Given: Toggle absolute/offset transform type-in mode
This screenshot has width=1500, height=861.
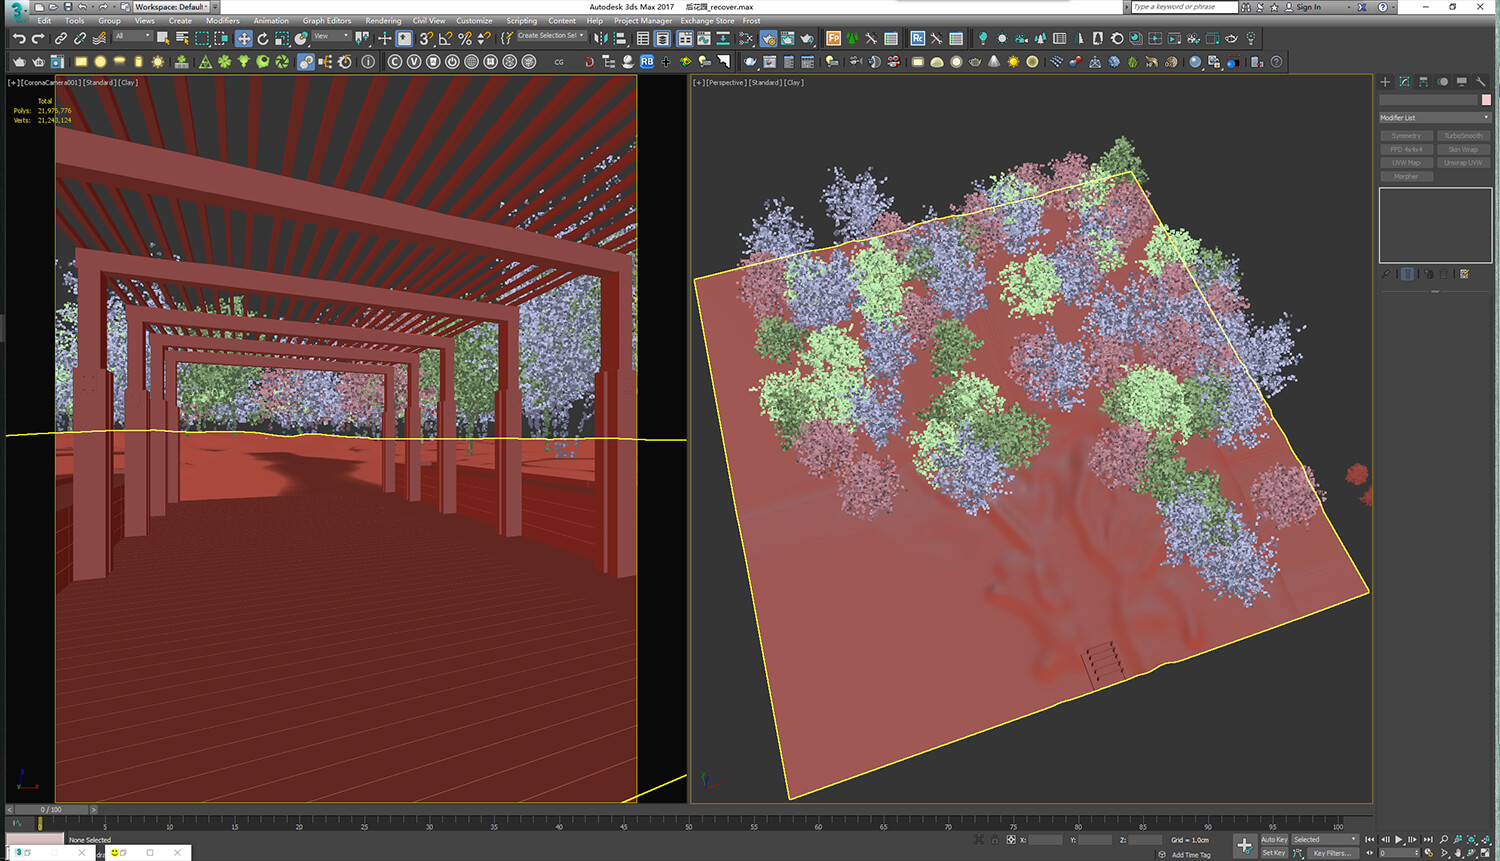Looking at the screenshot, I should pos(1011,840).
